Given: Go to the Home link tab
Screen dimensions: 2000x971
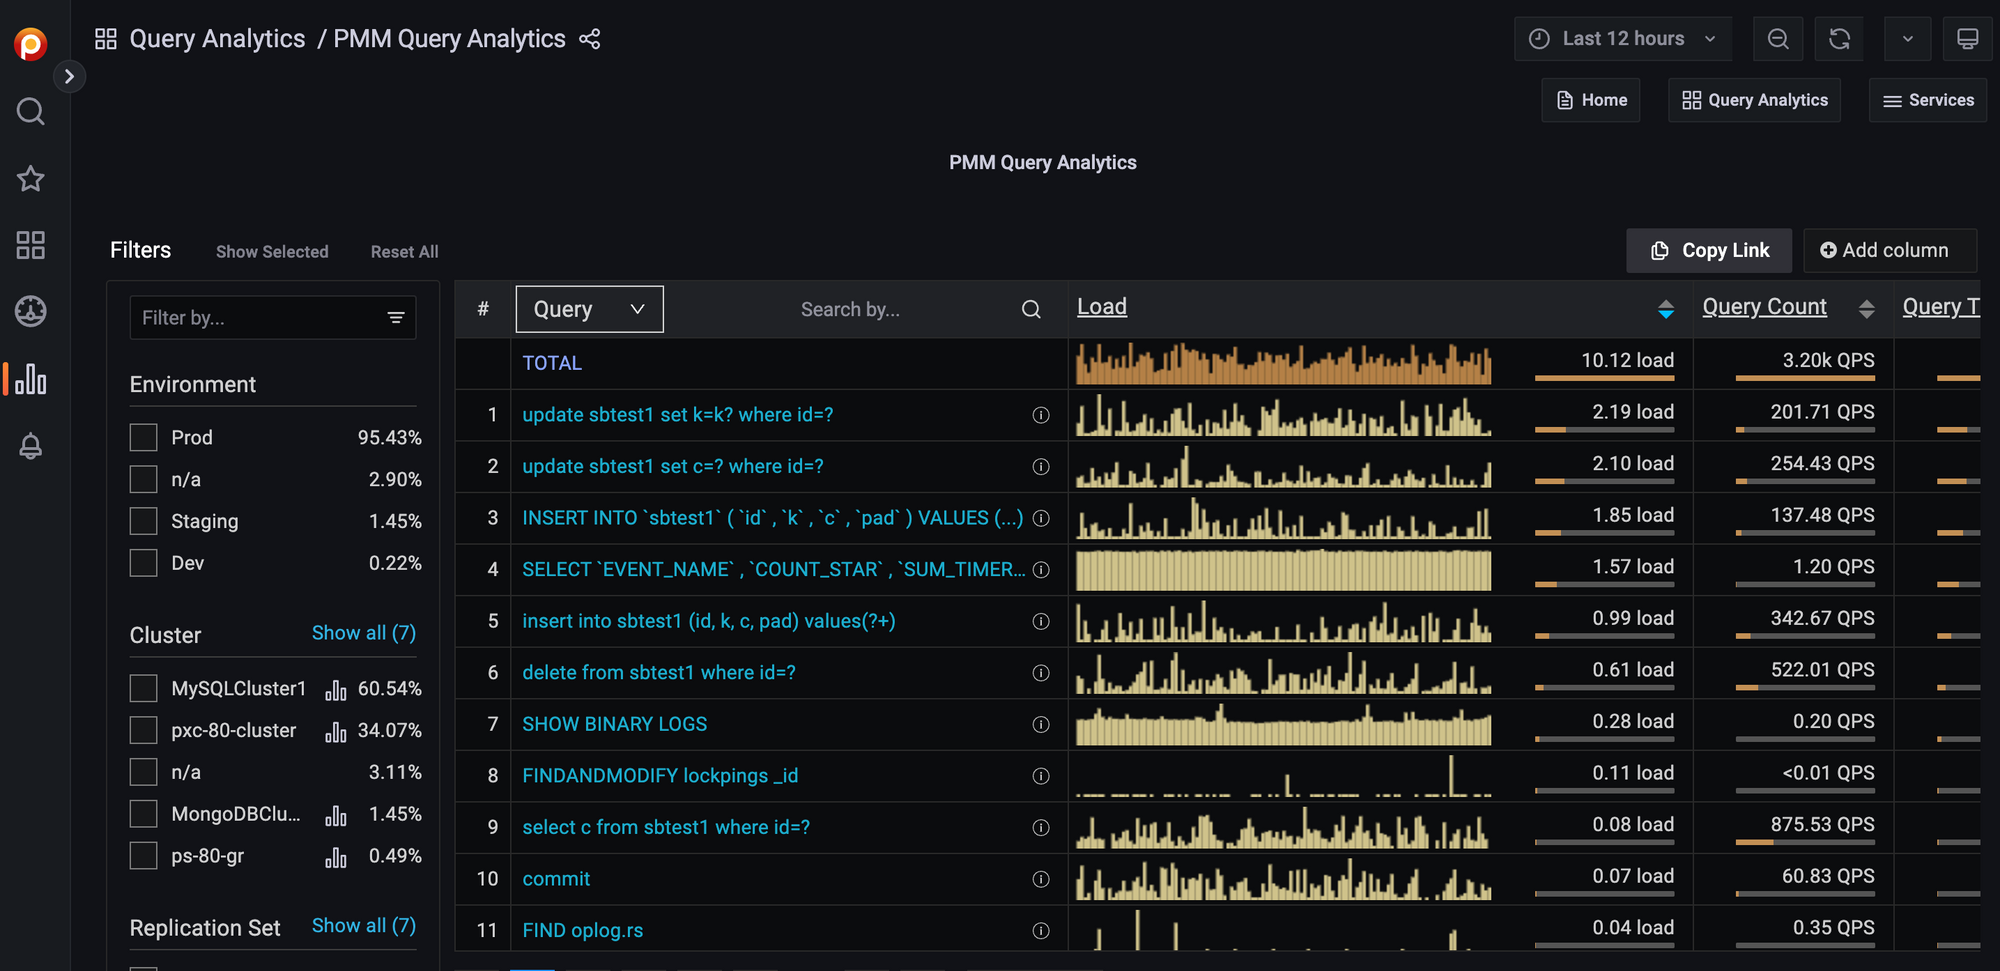Looking at the screenshot, I should tap(1591, 100).
